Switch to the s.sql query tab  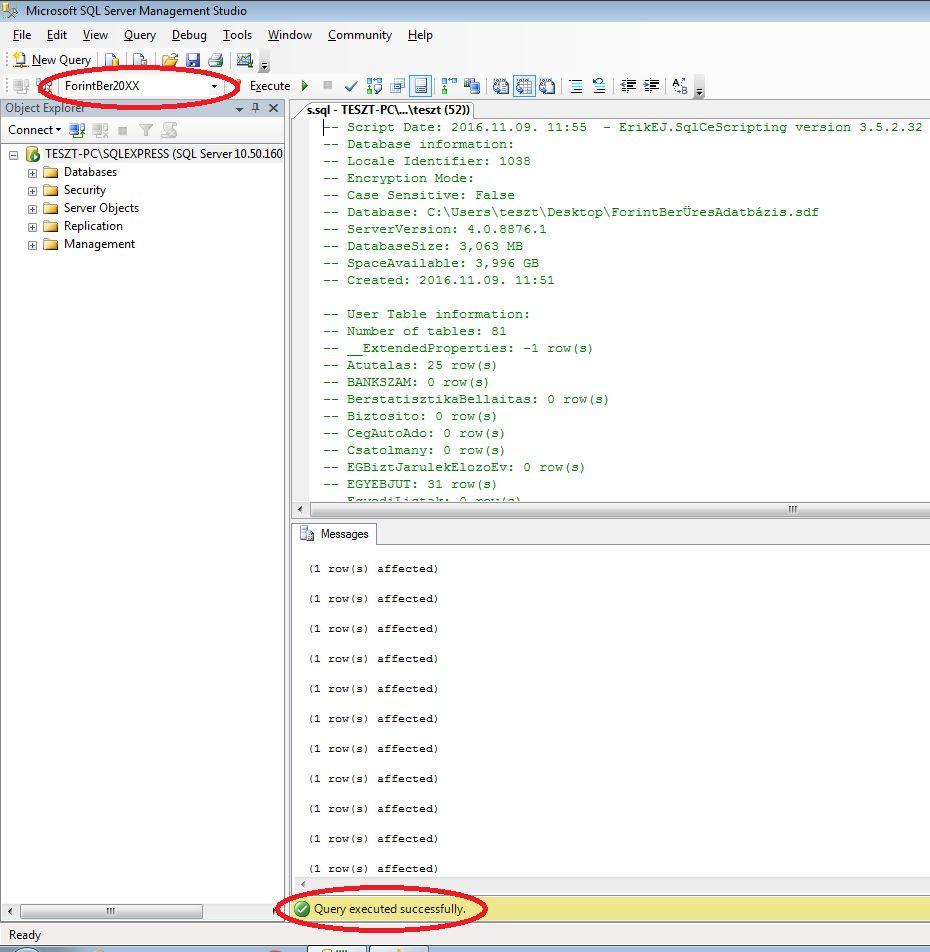[x=387, y=110]
